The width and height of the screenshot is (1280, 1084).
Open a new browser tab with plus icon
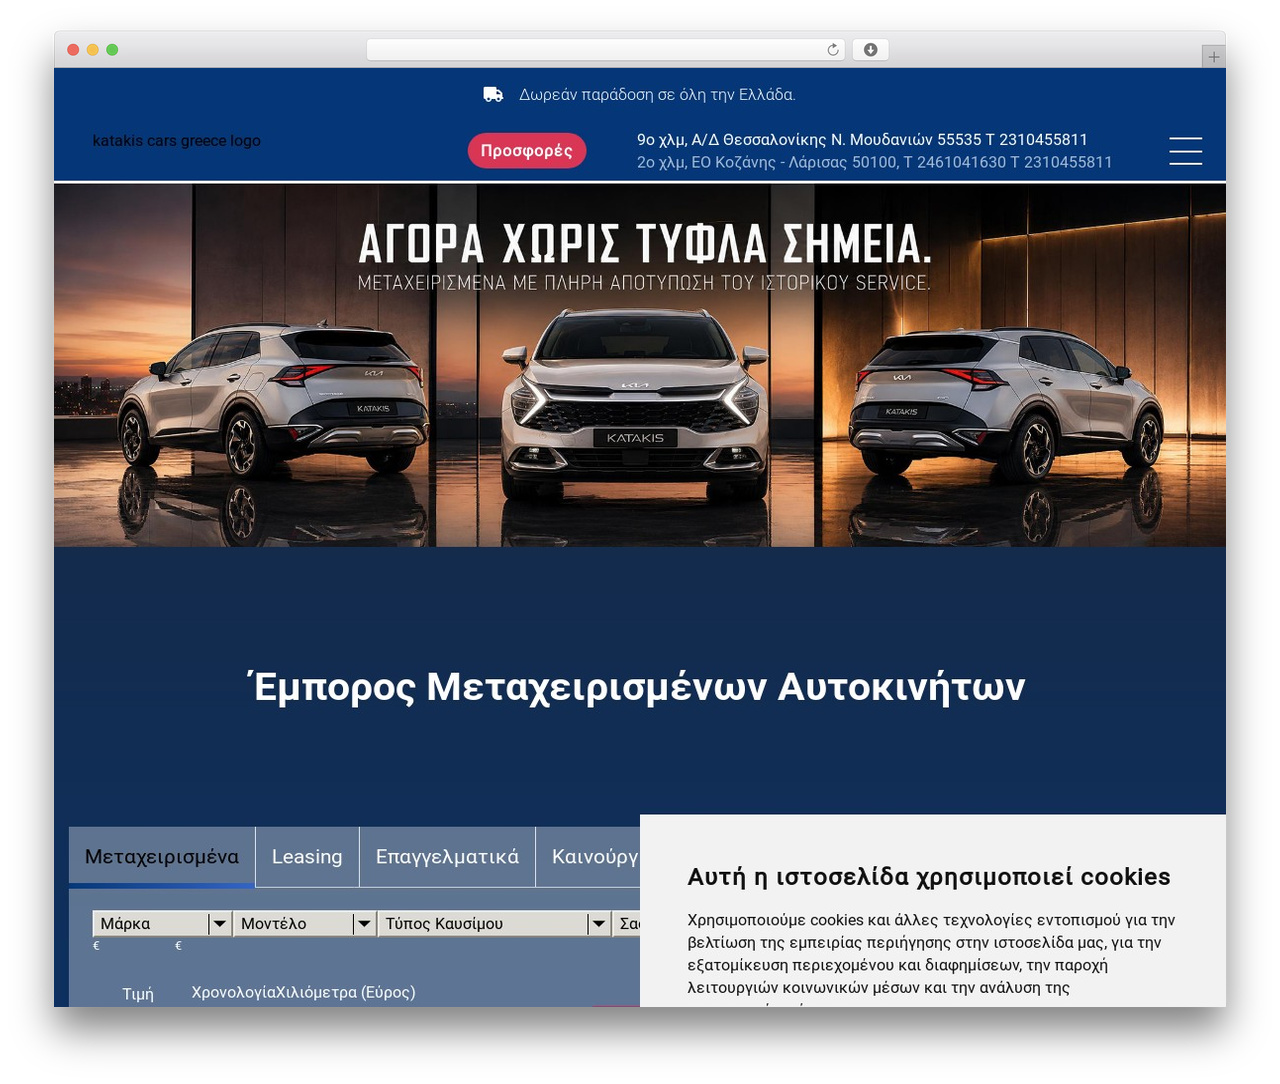(x=1213, y=57)
